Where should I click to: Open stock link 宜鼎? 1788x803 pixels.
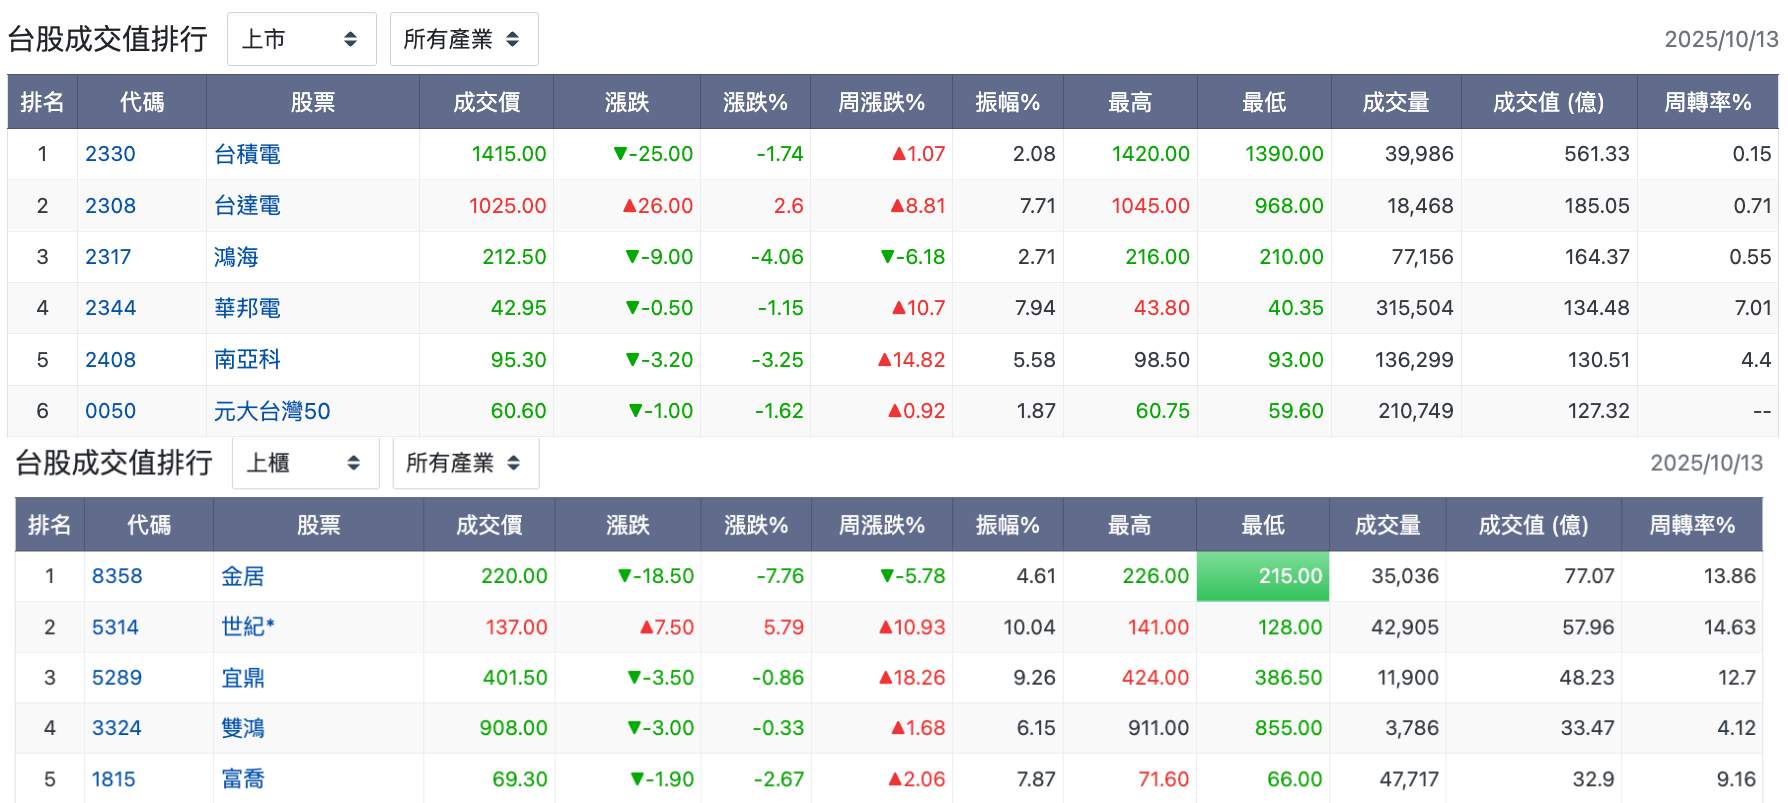tap(243, 678)
